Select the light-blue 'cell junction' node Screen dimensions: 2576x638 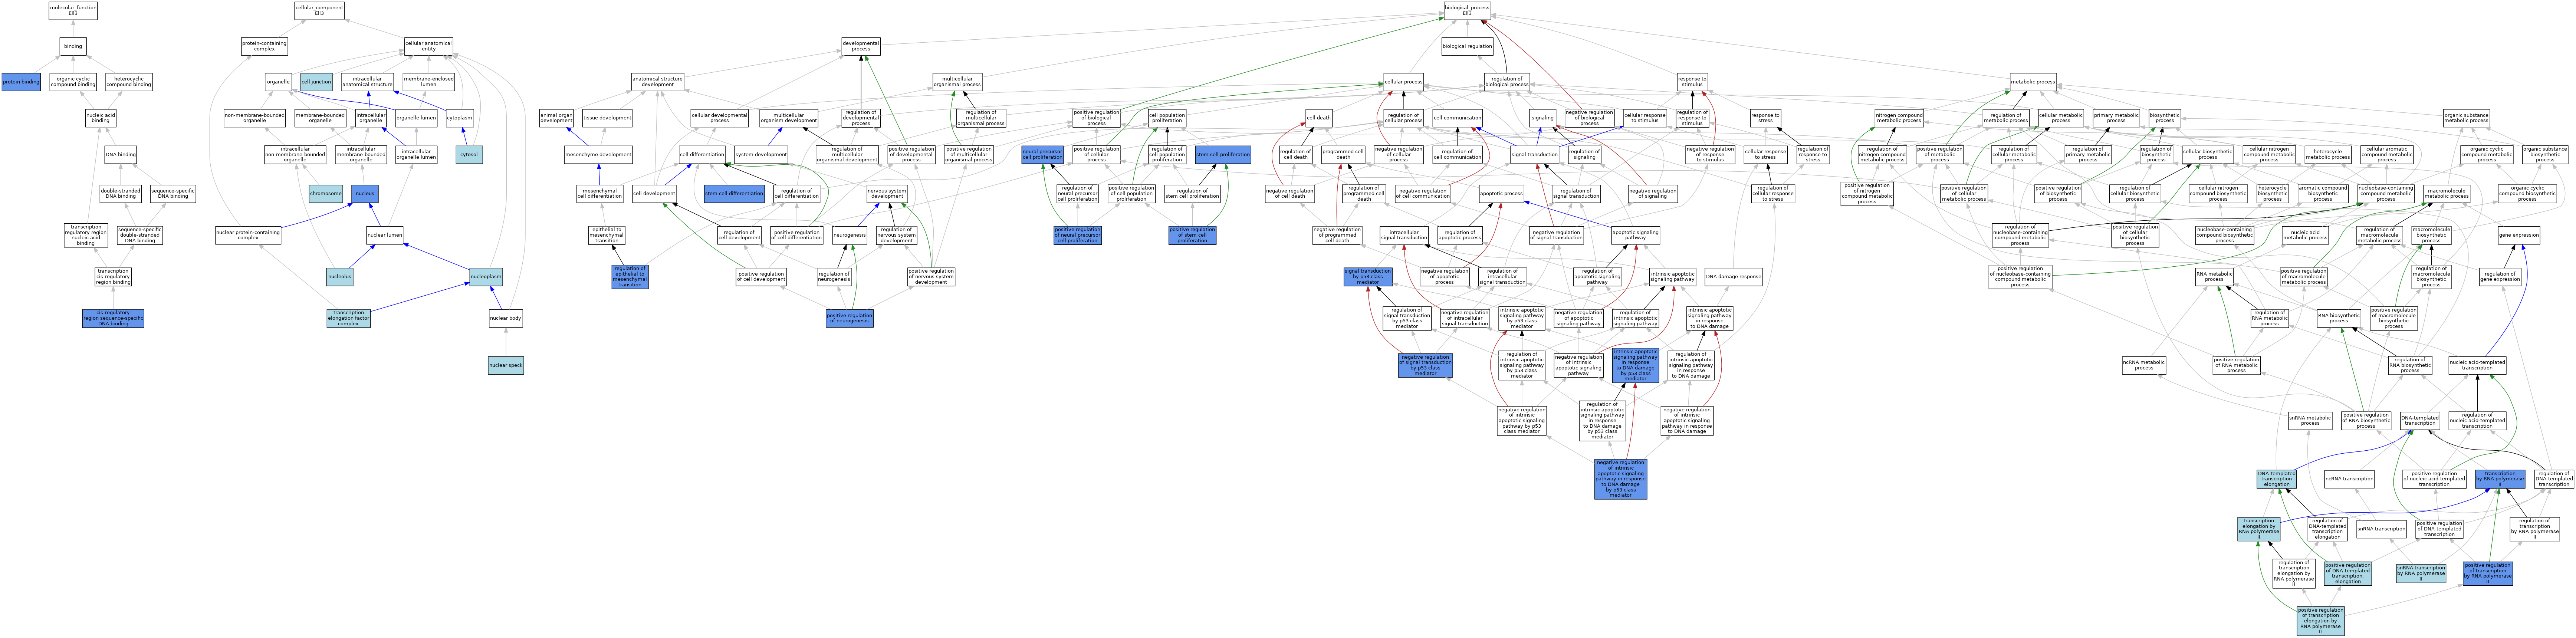[x=316, y=82]
